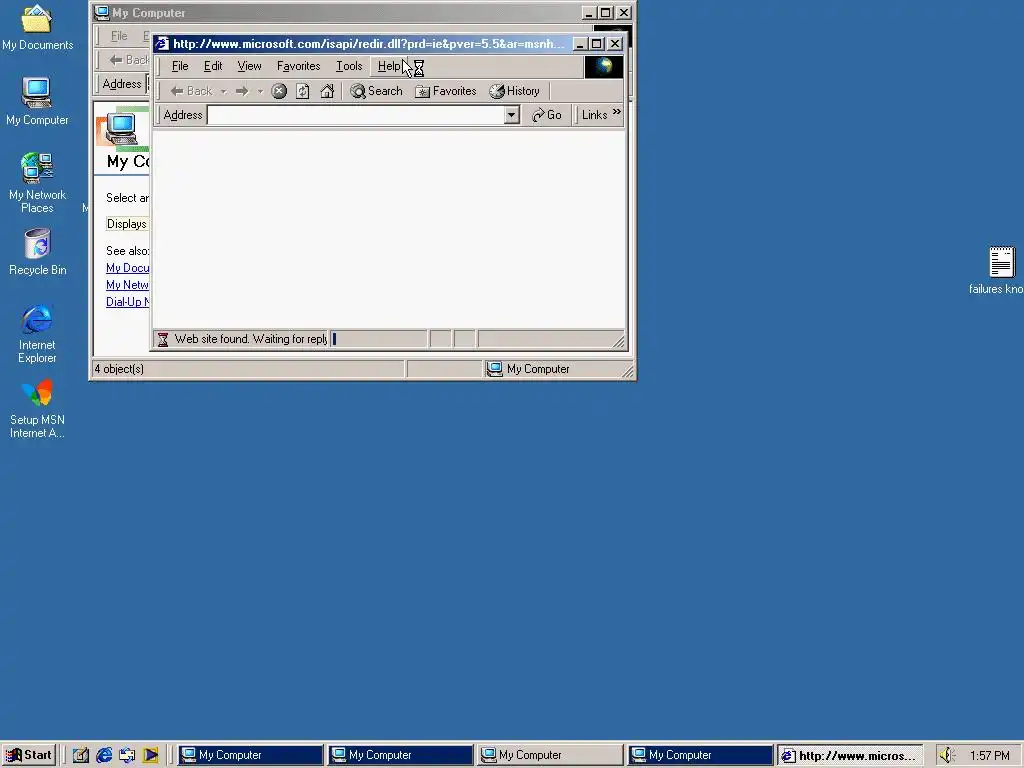
Task: Click the Back button in Internet Explorer
Action: pyautogui.click(x=191, y=91)
